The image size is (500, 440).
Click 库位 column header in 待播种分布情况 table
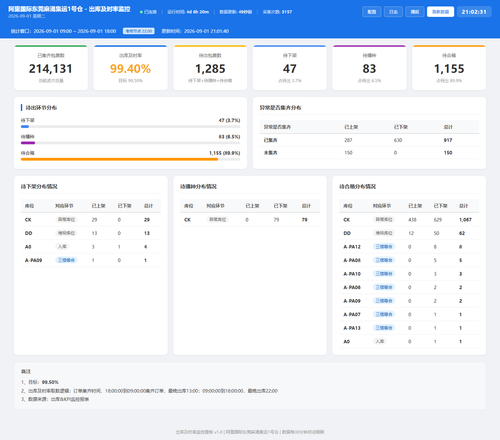click(189, 206)
